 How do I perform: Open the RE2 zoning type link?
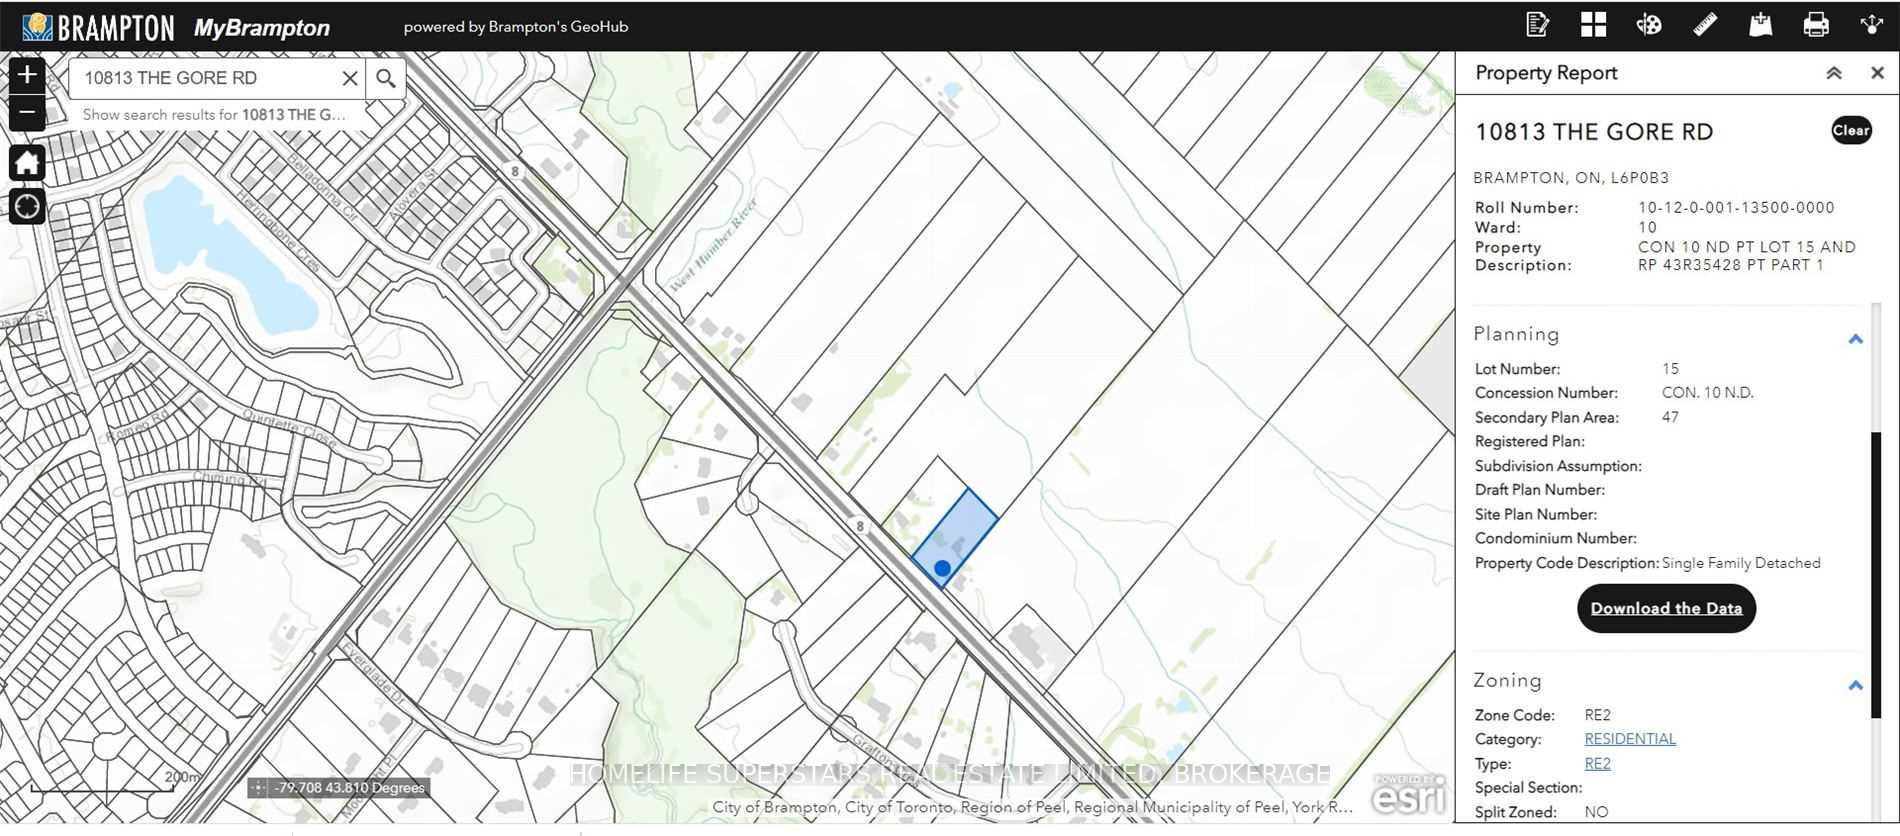pyautogui.click(x=1597, y=764)
